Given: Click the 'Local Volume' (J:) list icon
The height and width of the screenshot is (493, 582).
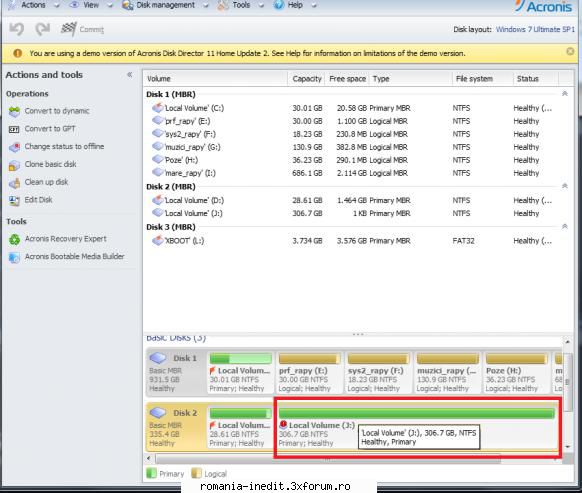Looking at the screenshot, I should (158, 213).
